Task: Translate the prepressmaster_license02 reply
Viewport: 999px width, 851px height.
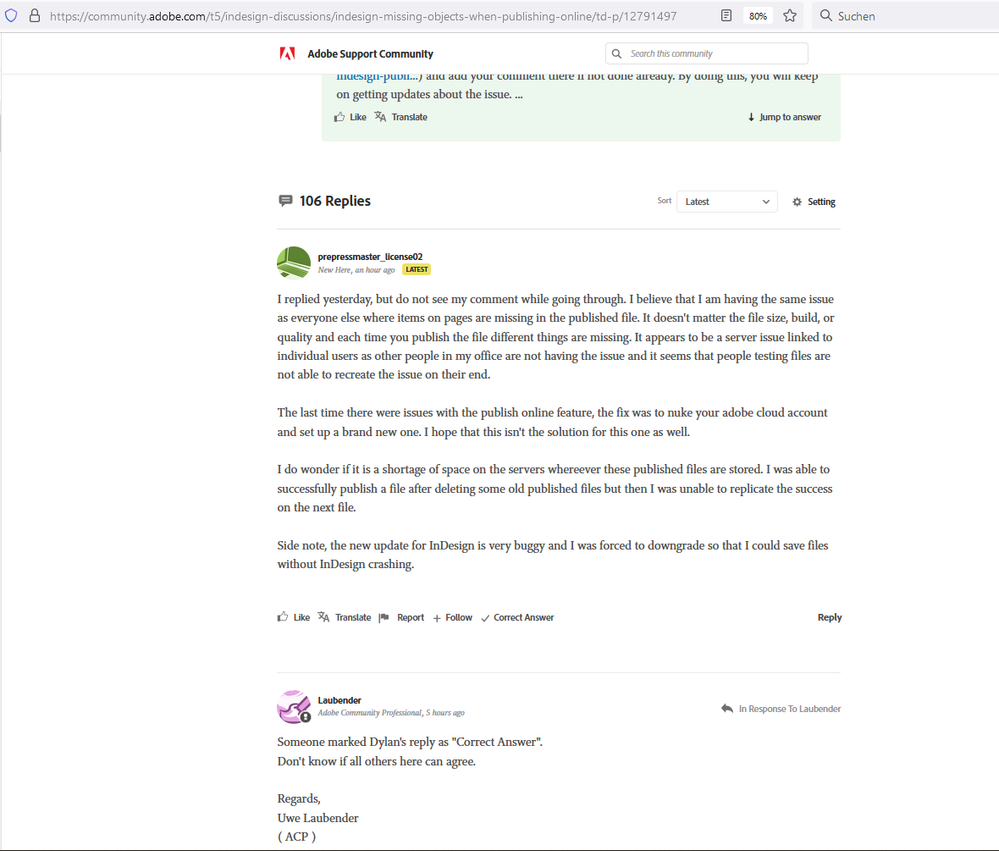Action: pos(345,617)
